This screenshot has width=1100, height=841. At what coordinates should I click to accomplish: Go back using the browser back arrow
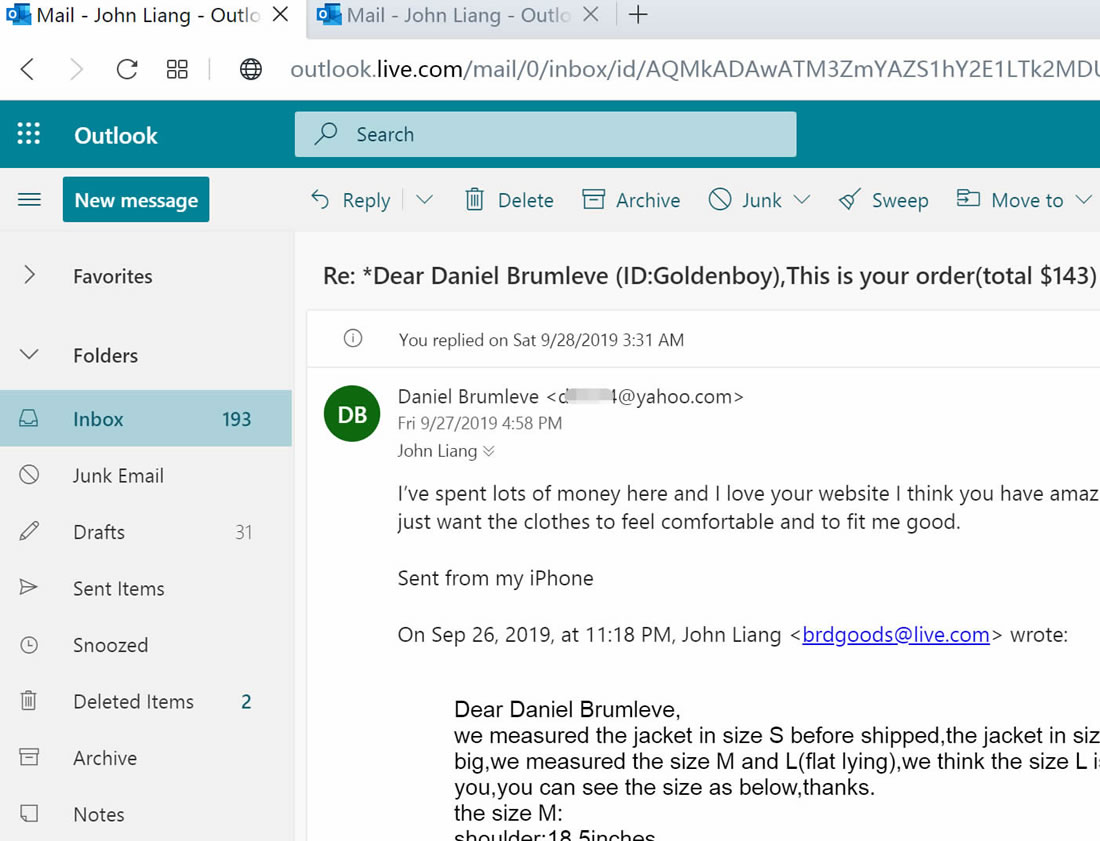(x=28, y=69)
